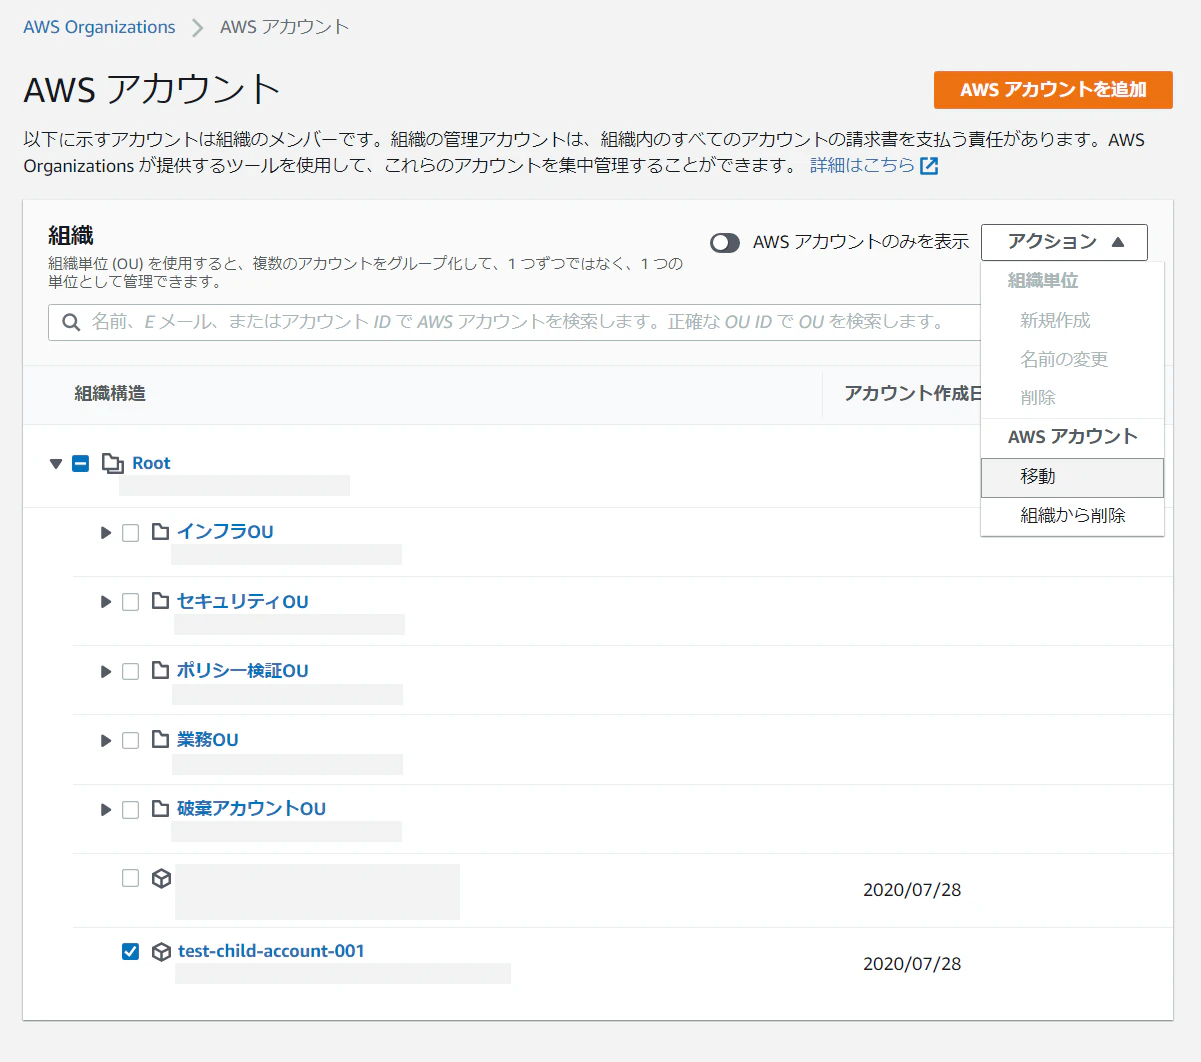Click the breadcrumb chevron separator
The height and width of the screenshot is (1062, 1201).
coord(198,28)
